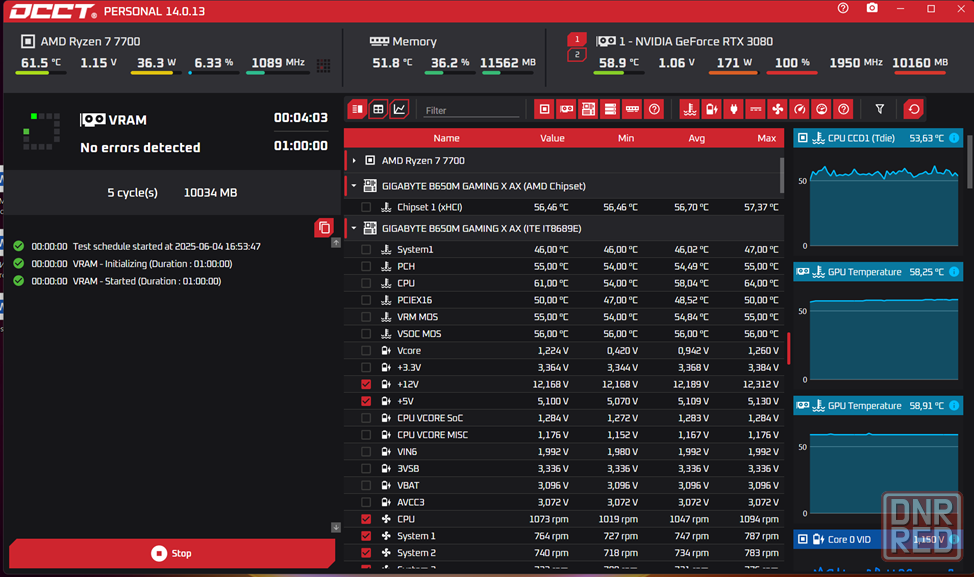Screen dimensions: 974x577
Task: Filter sensors by usage dial icon
Action: pyautogui.click(x=821, y=109)
